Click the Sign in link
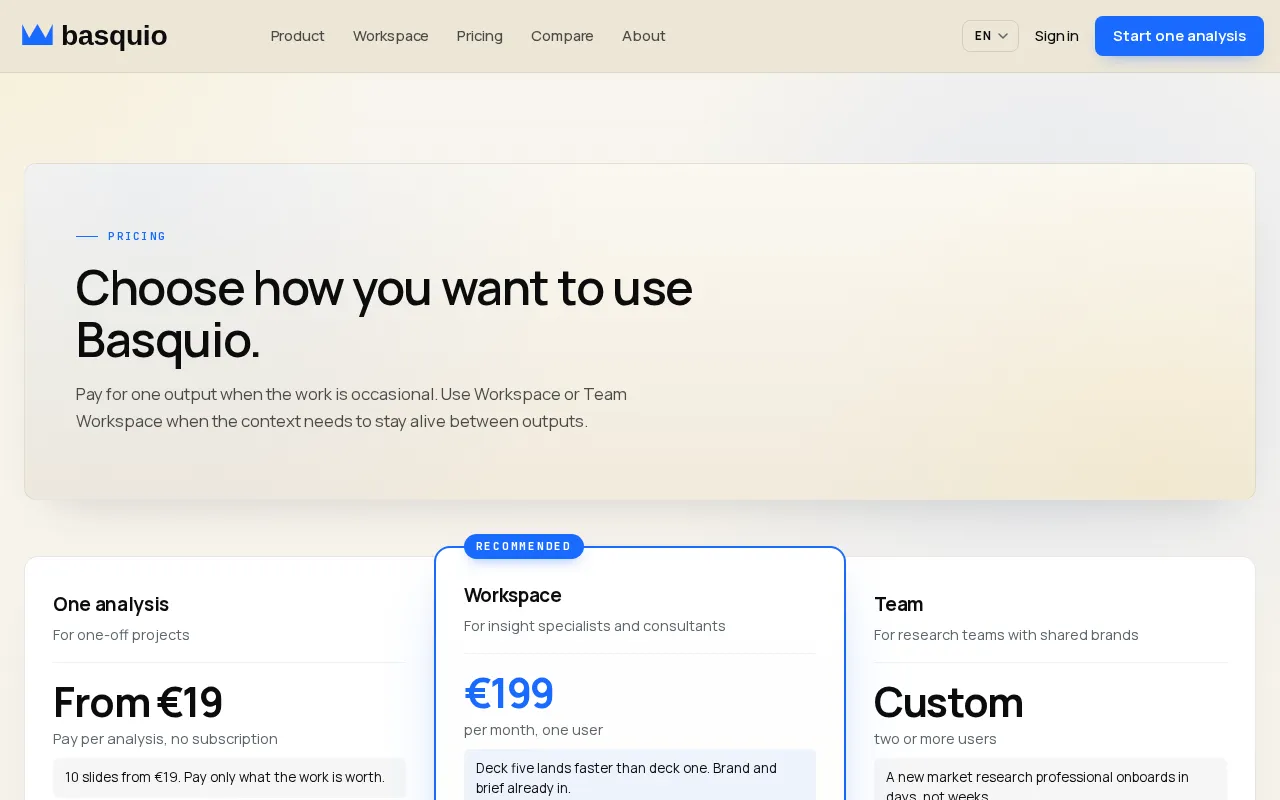Image resolution: width=1280 pixels, height=800 pixels. coord(1056,36)
